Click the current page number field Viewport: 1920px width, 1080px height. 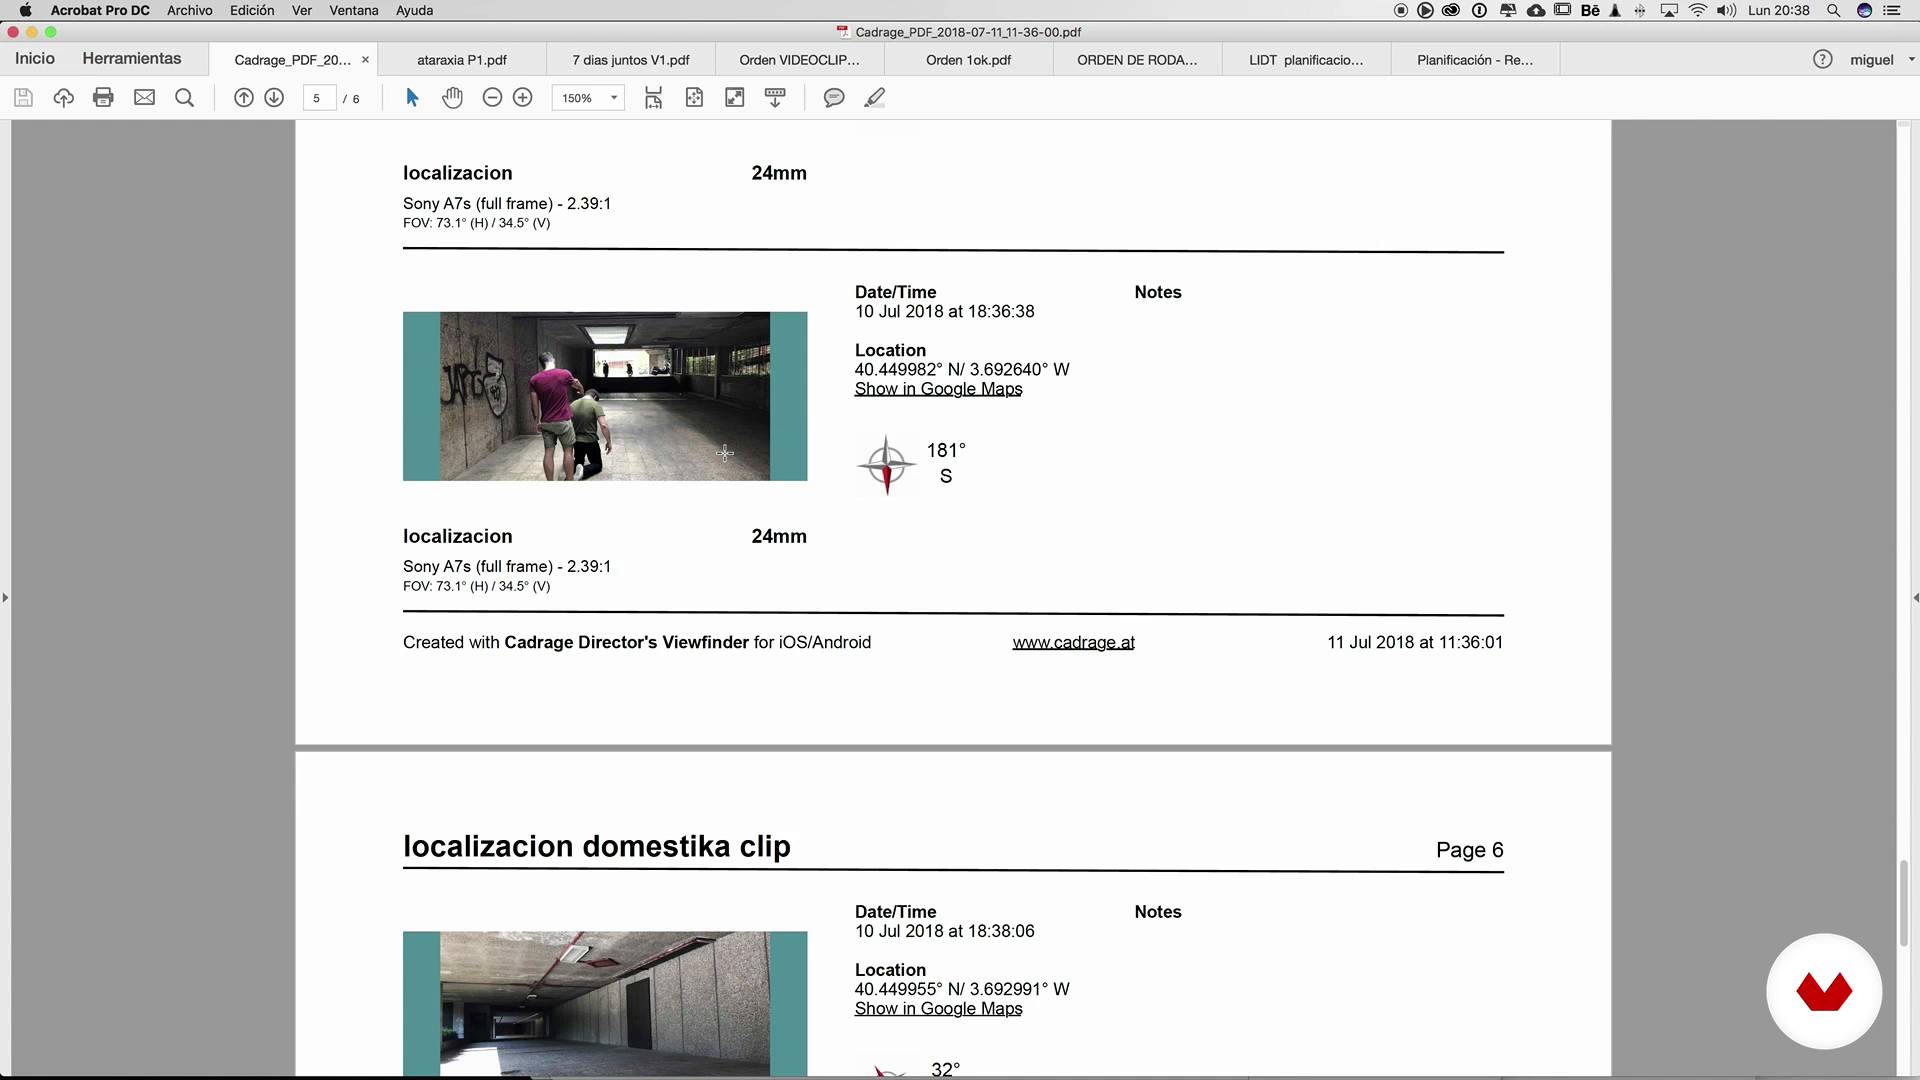(317, 98)
